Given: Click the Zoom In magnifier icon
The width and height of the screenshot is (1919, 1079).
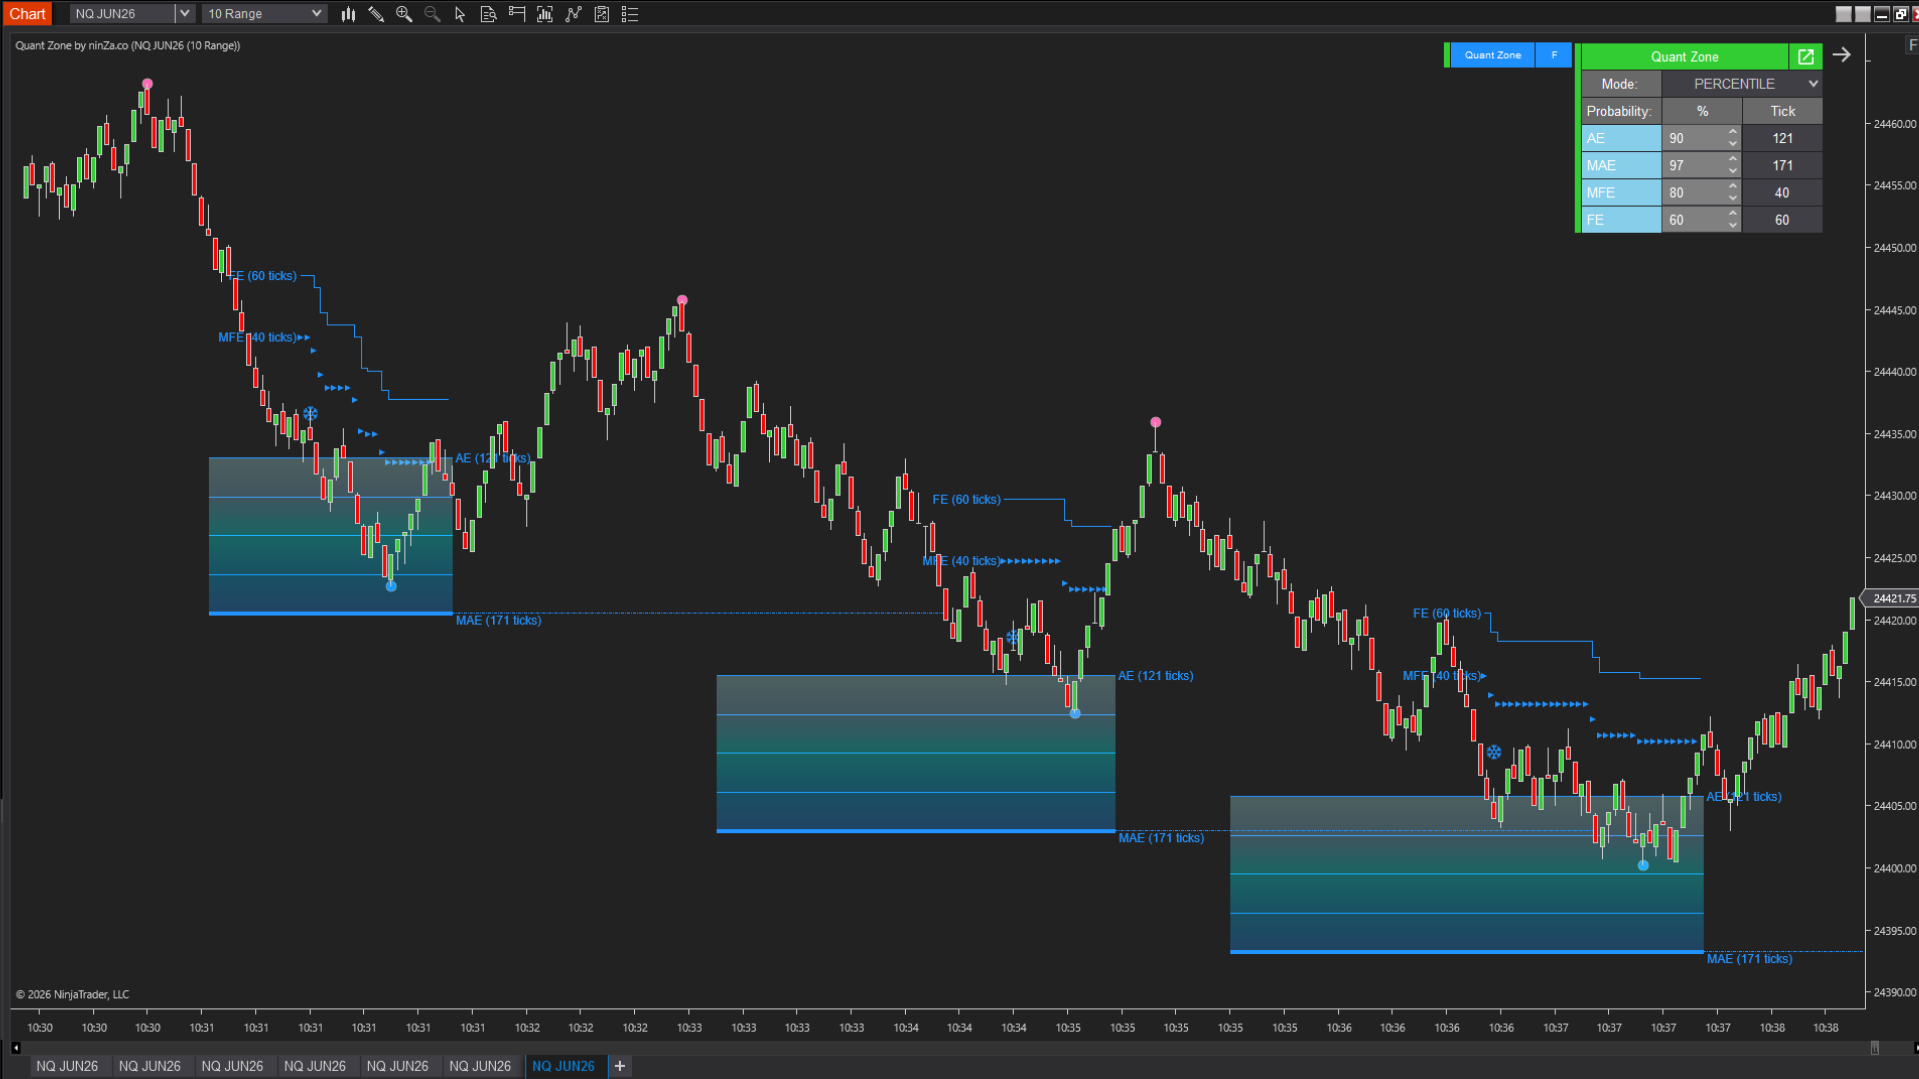Looking at the screenshot, I should click(x=404, y=14).
